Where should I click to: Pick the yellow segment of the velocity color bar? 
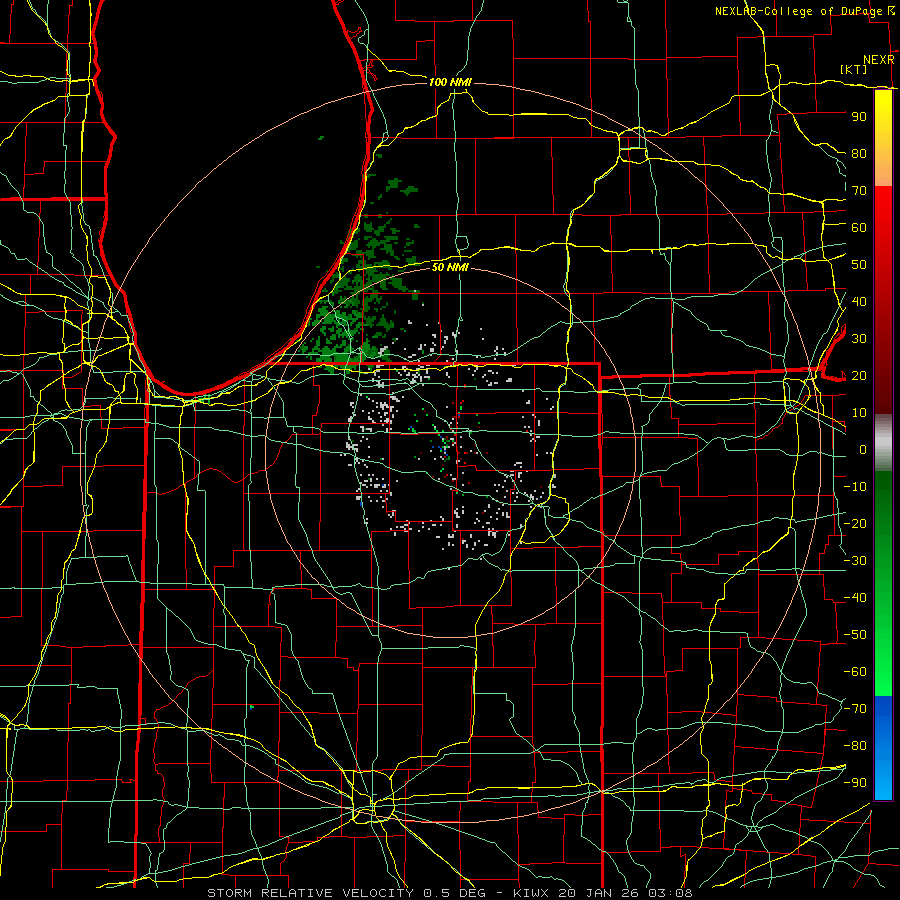(883, 138)
